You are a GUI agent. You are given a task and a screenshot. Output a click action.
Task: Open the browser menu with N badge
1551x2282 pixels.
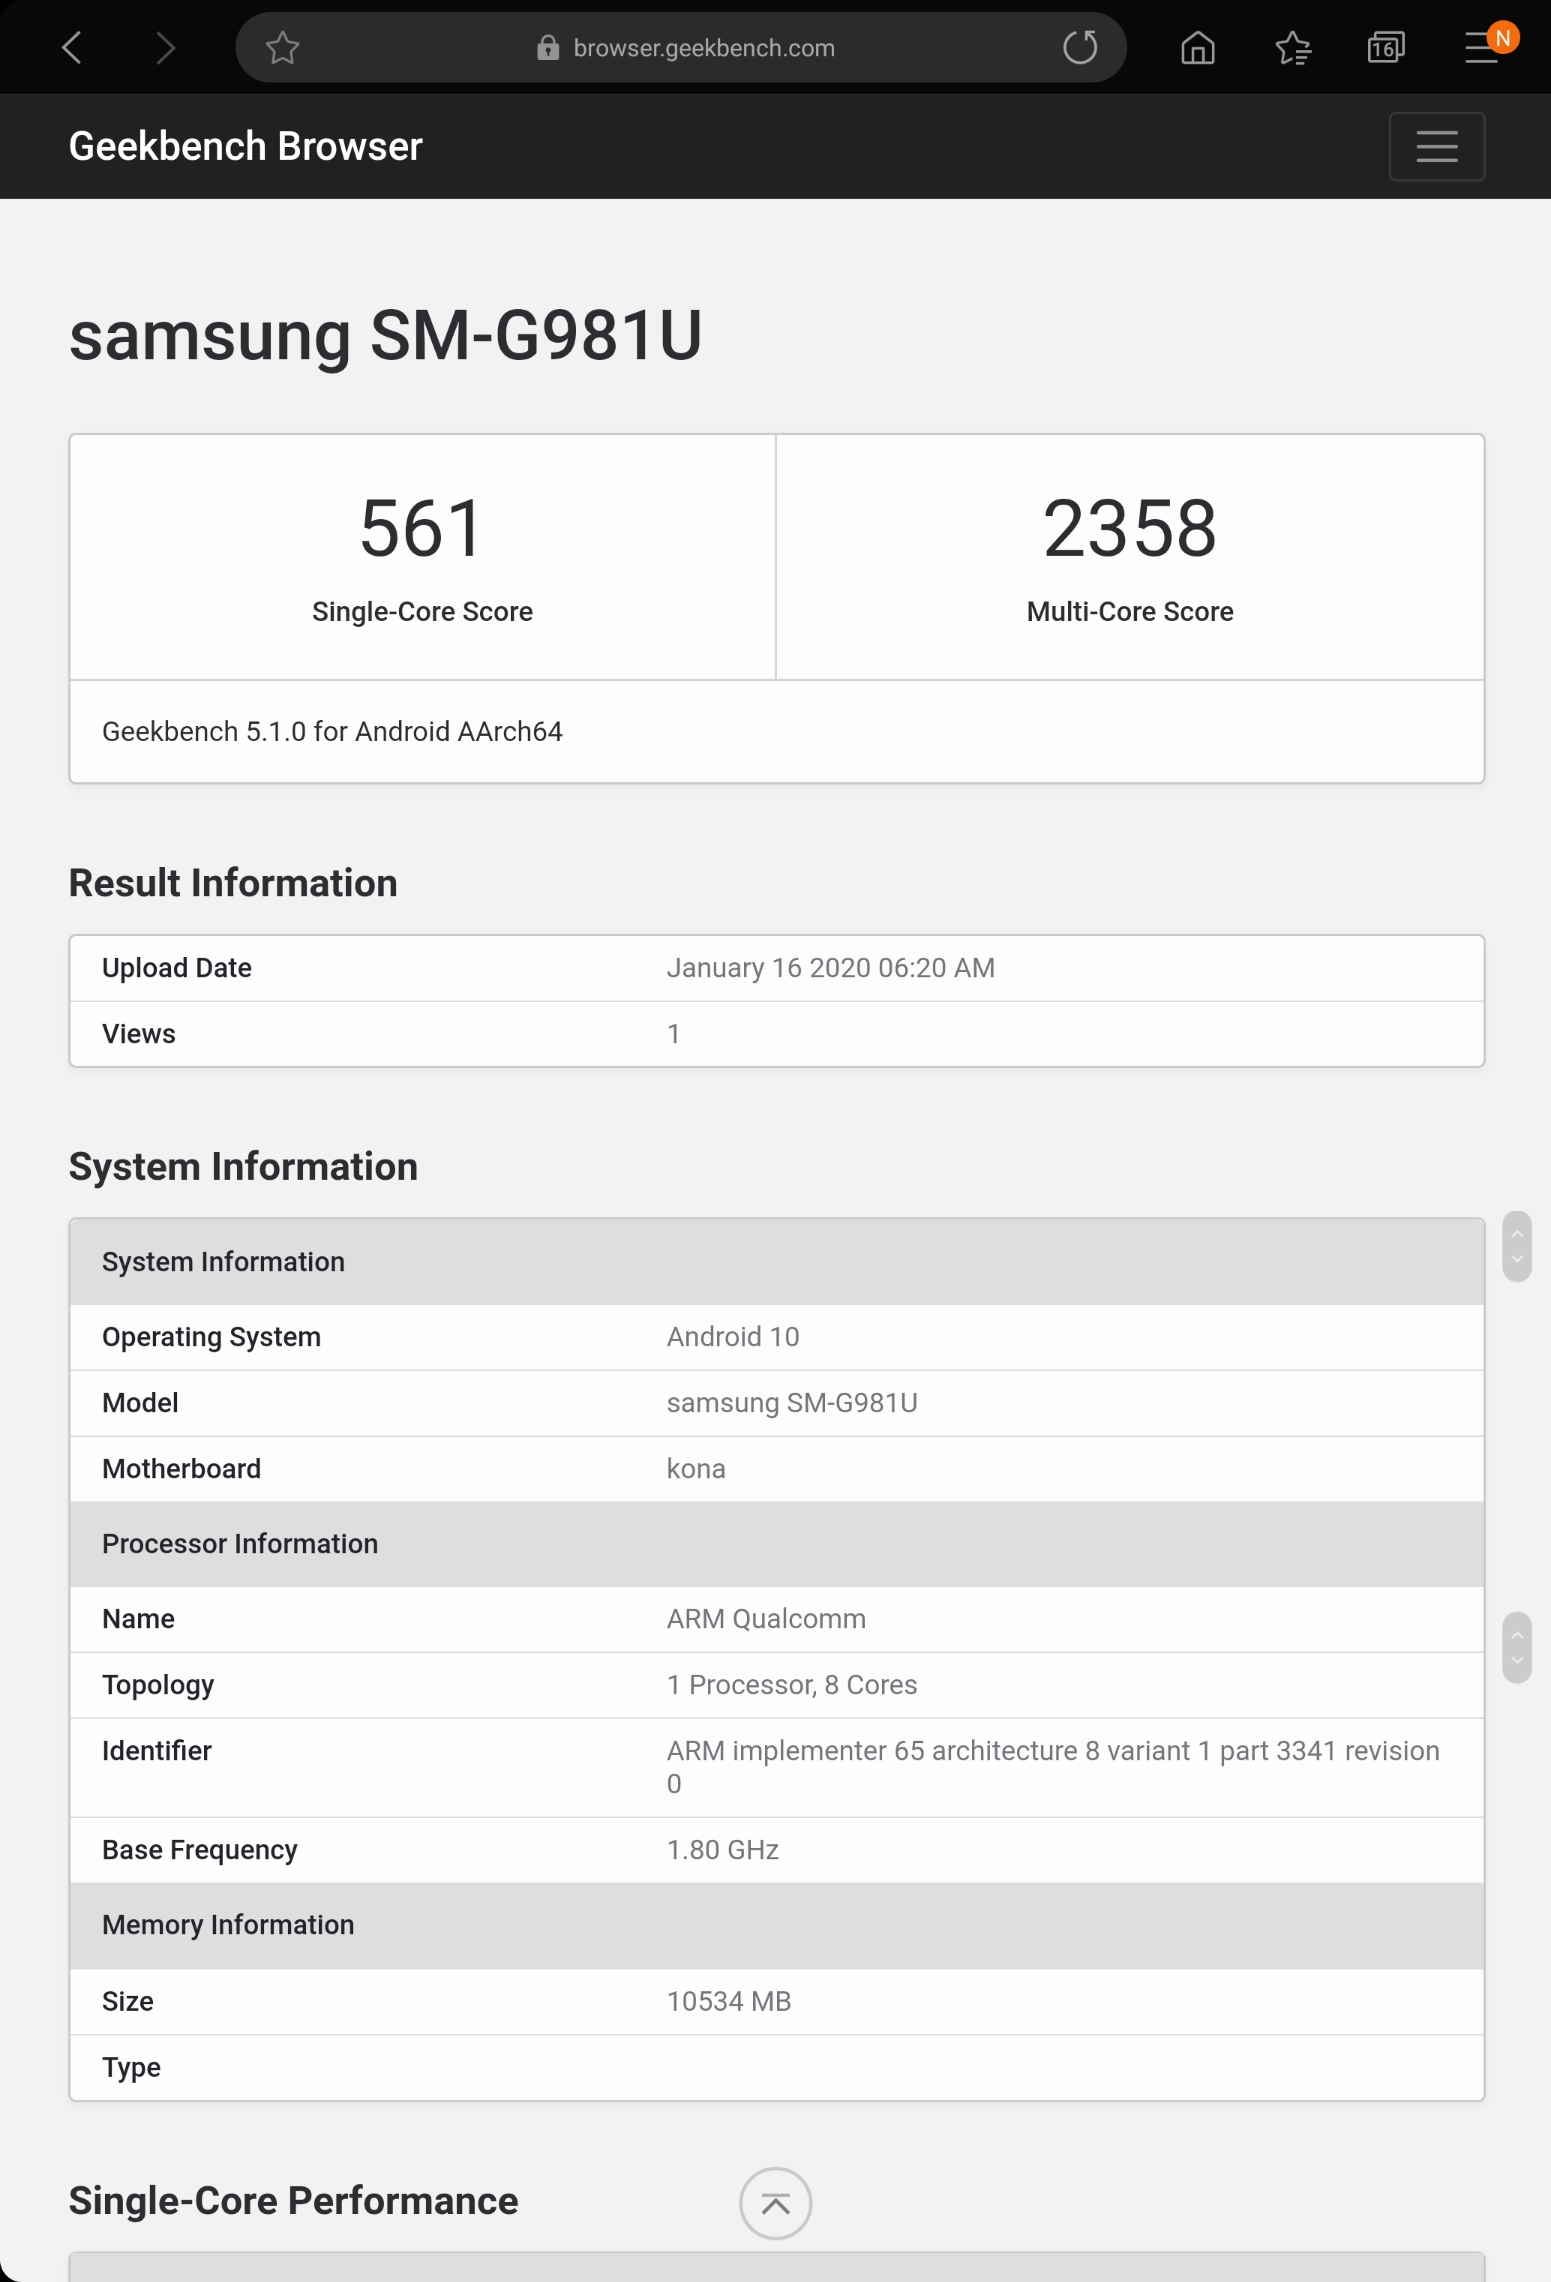tap(1482, 47)
